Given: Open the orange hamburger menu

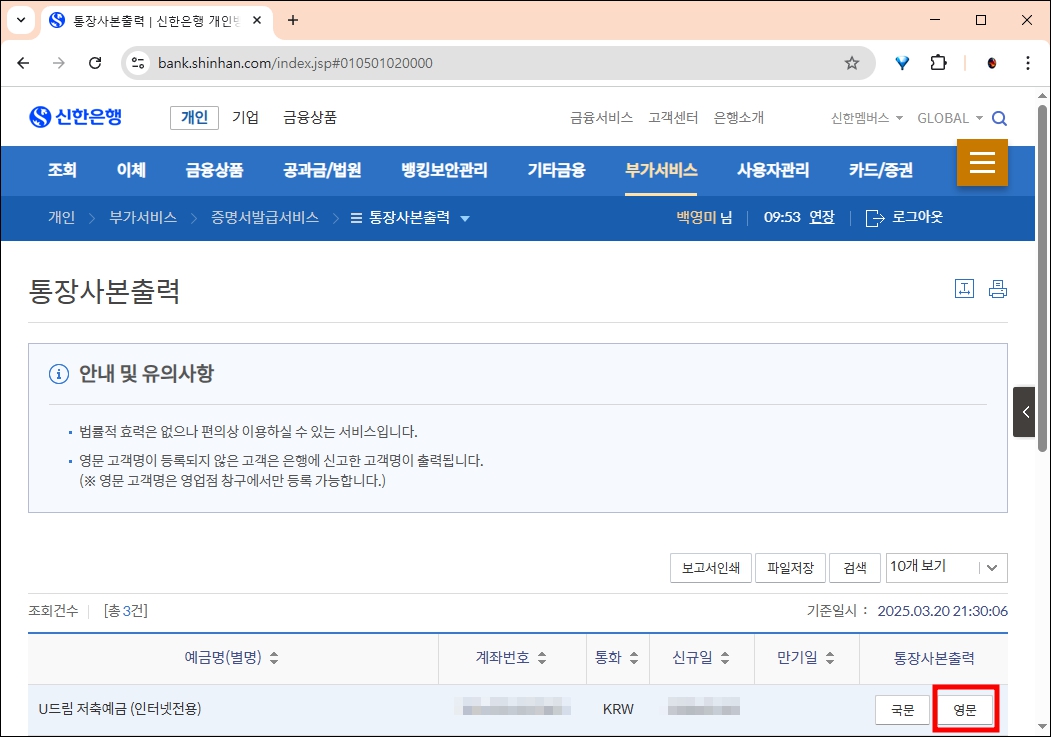Looking at the screenshot, I should click(x=982, y=162).
